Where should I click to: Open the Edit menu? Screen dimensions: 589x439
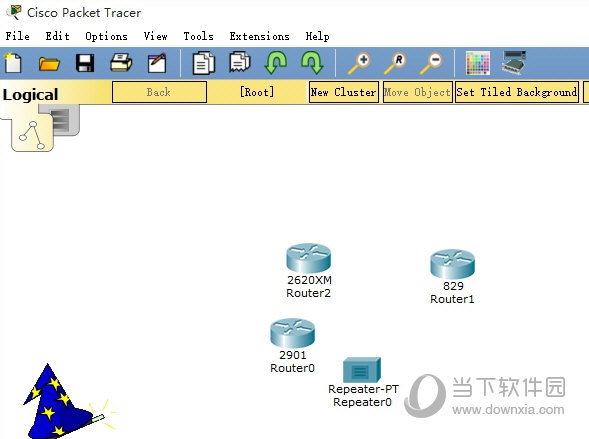click(57, 36)
